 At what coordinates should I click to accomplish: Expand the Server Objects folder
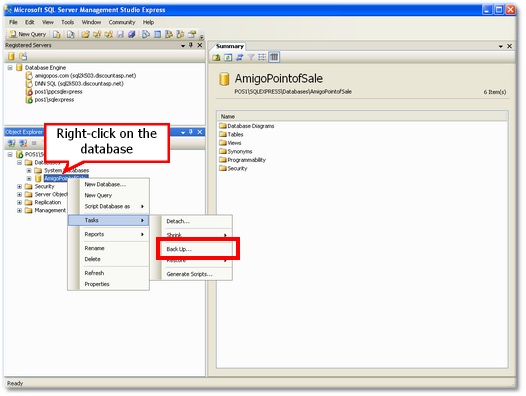(x=19, y=194)
